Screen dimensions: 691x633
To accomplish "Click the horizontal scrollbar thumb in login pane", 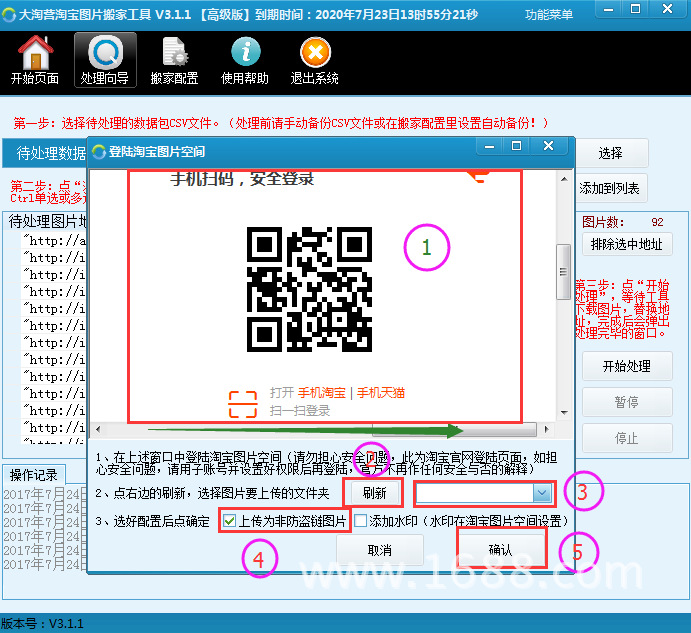I will (454, 429).
